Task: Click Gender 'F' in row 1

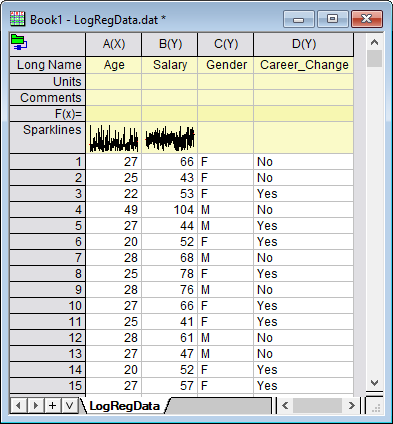Action: coord(226,162)
